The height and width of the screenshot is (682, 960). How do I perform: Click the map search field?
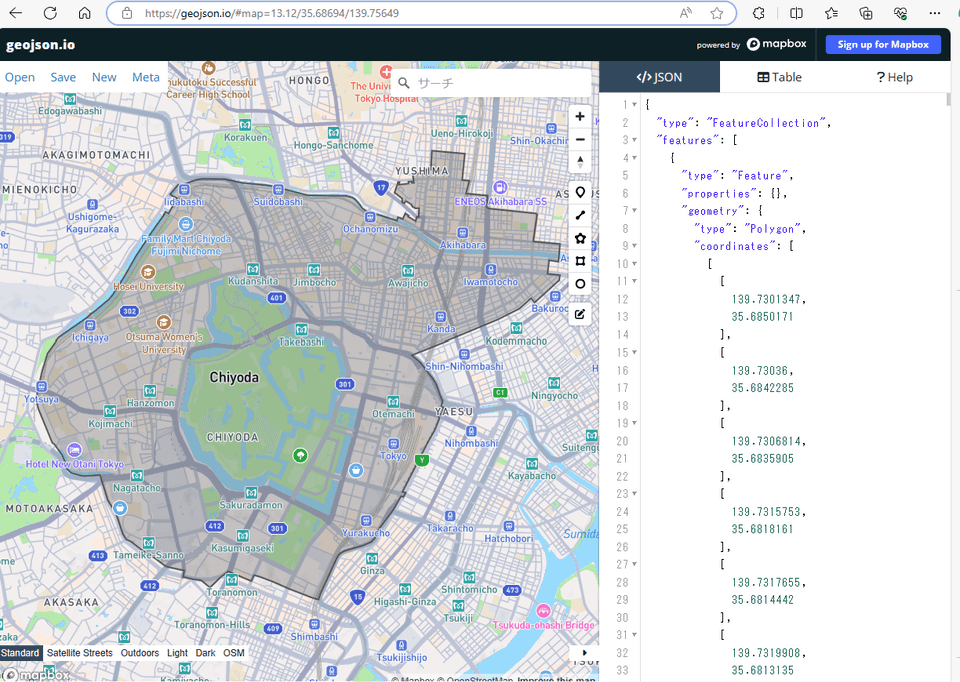pos(480,83)
